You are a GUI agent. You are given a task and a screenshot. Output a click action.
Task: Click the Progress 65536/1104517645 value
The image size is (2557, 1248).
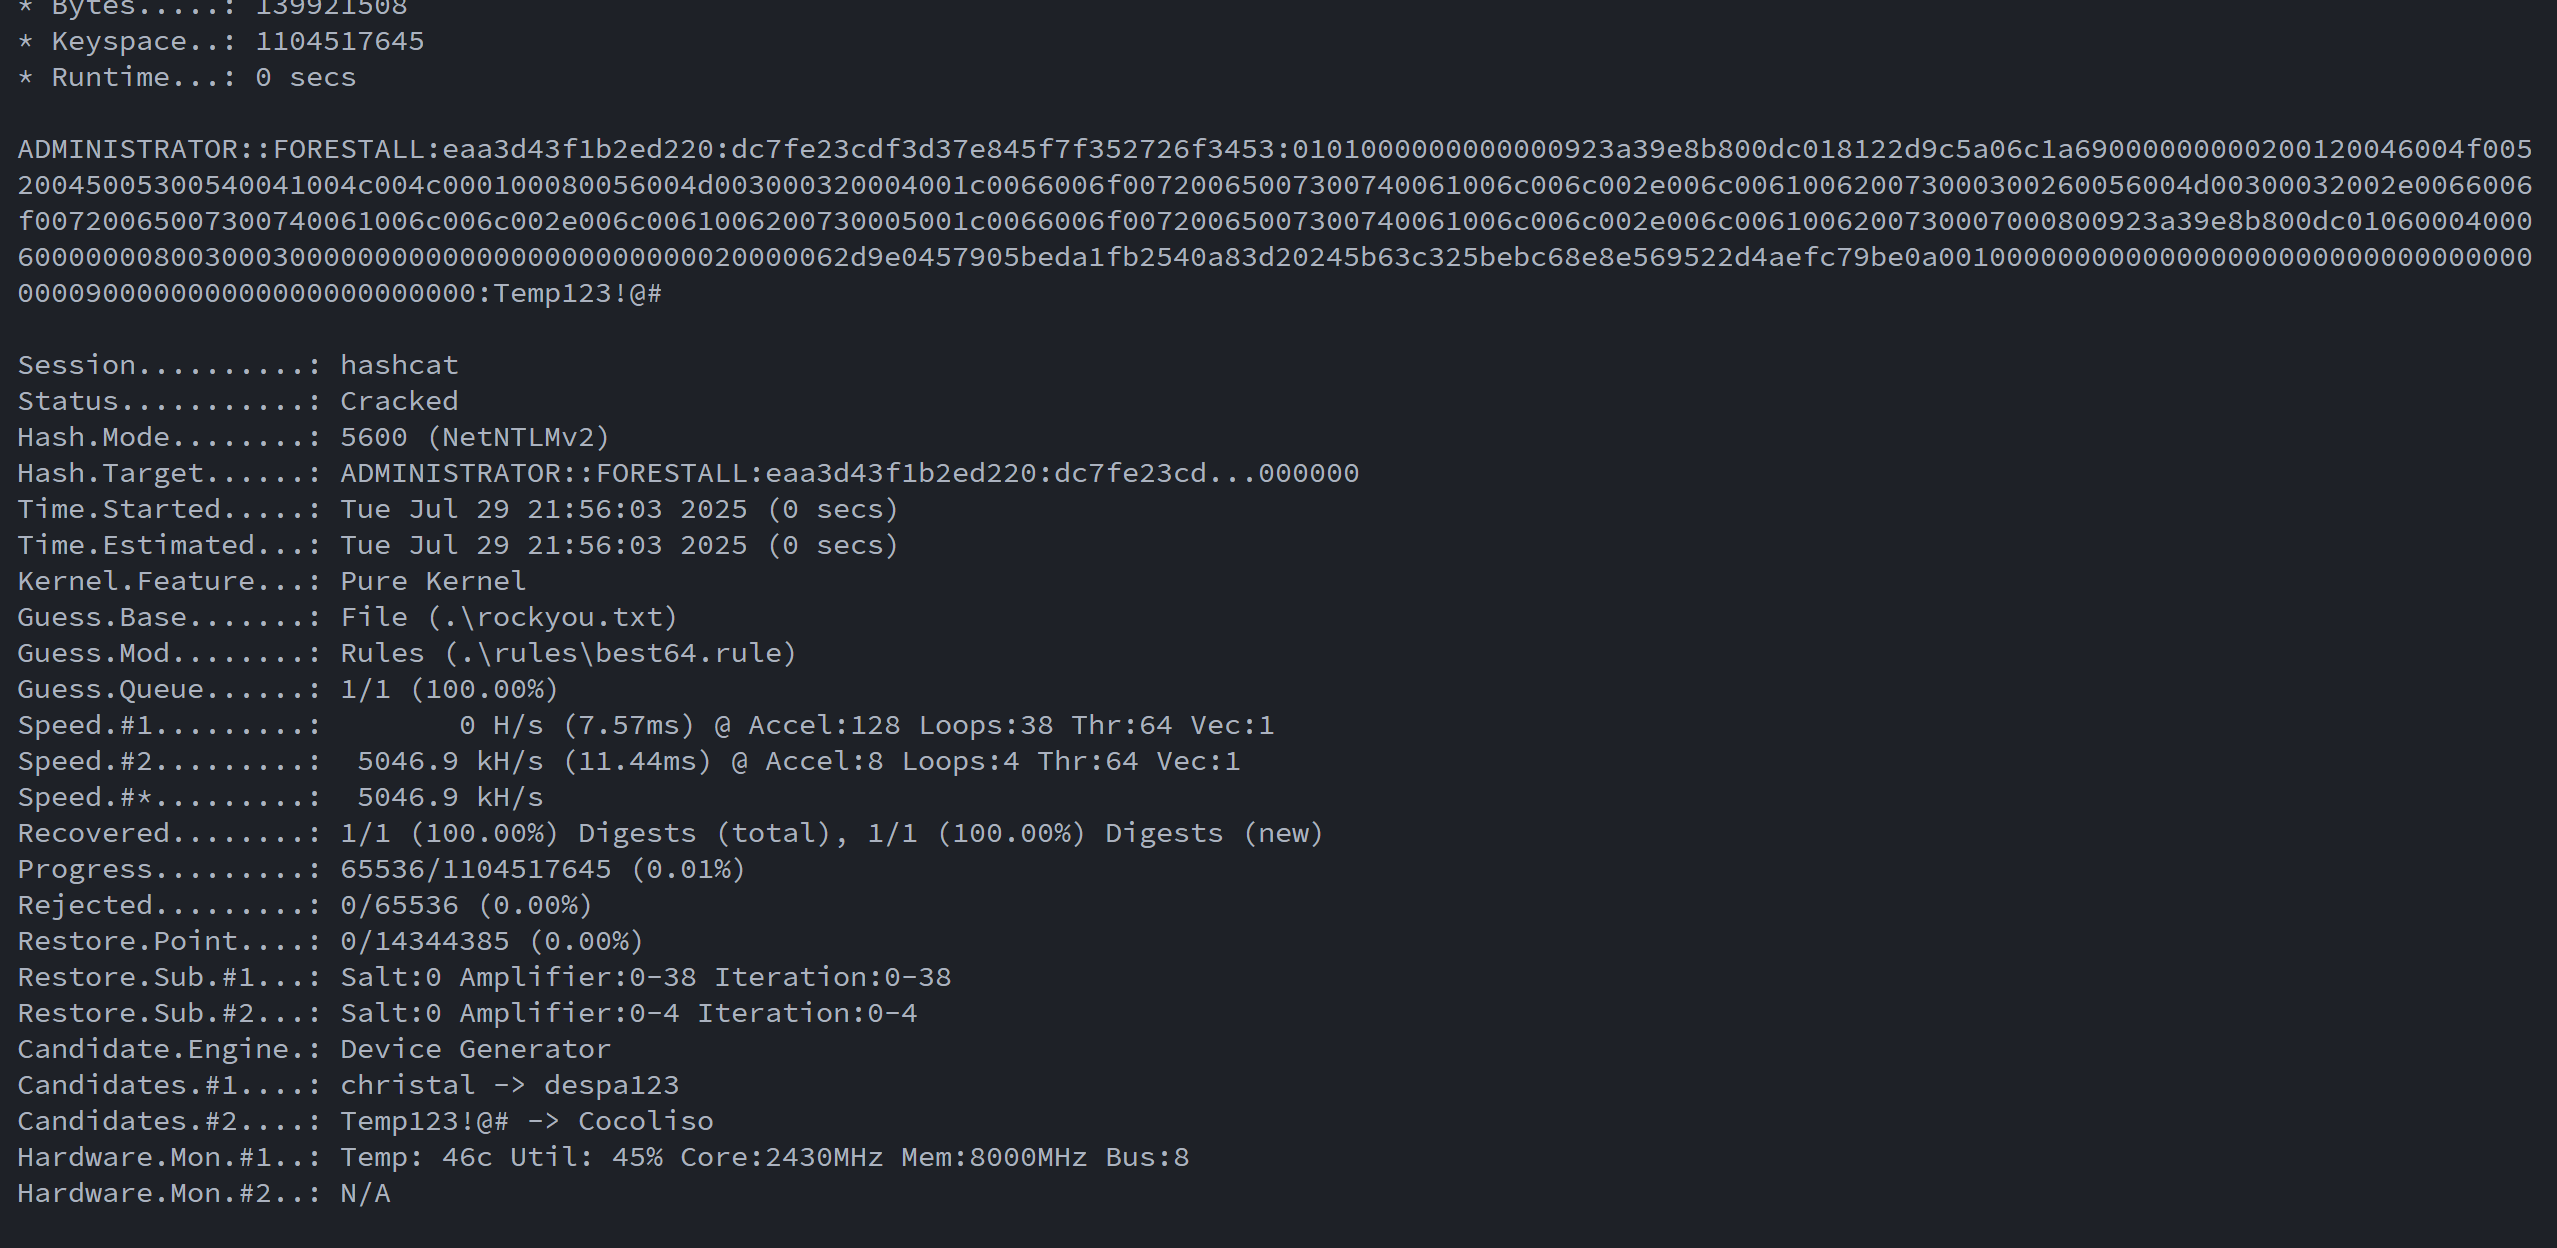[x=475, y=870]
